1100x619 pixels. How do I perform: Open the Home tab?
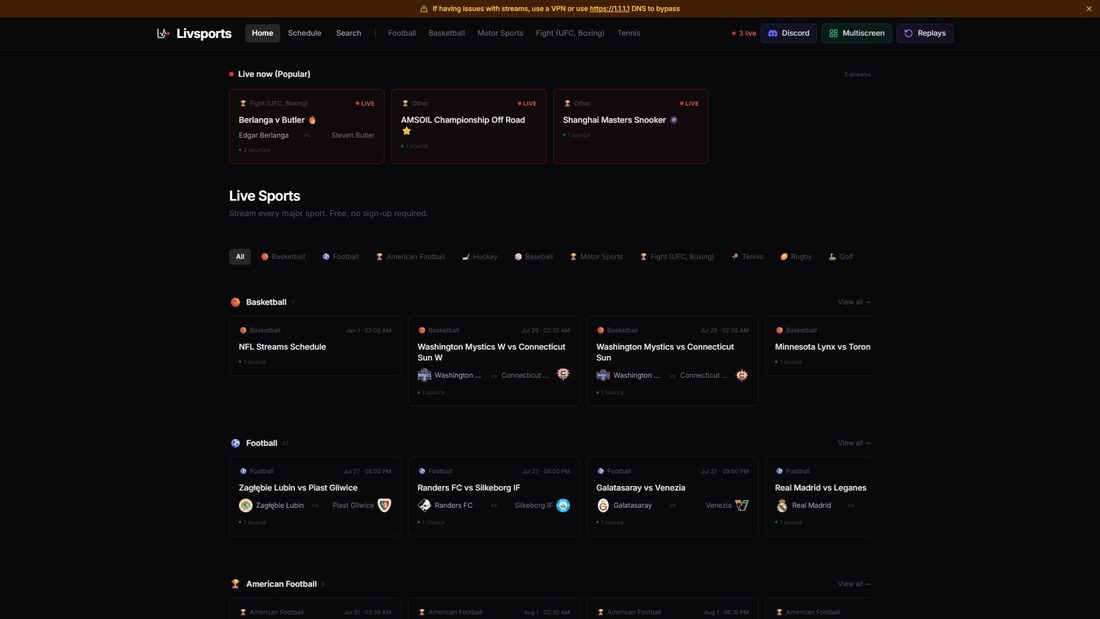click(x=262, y=33)
